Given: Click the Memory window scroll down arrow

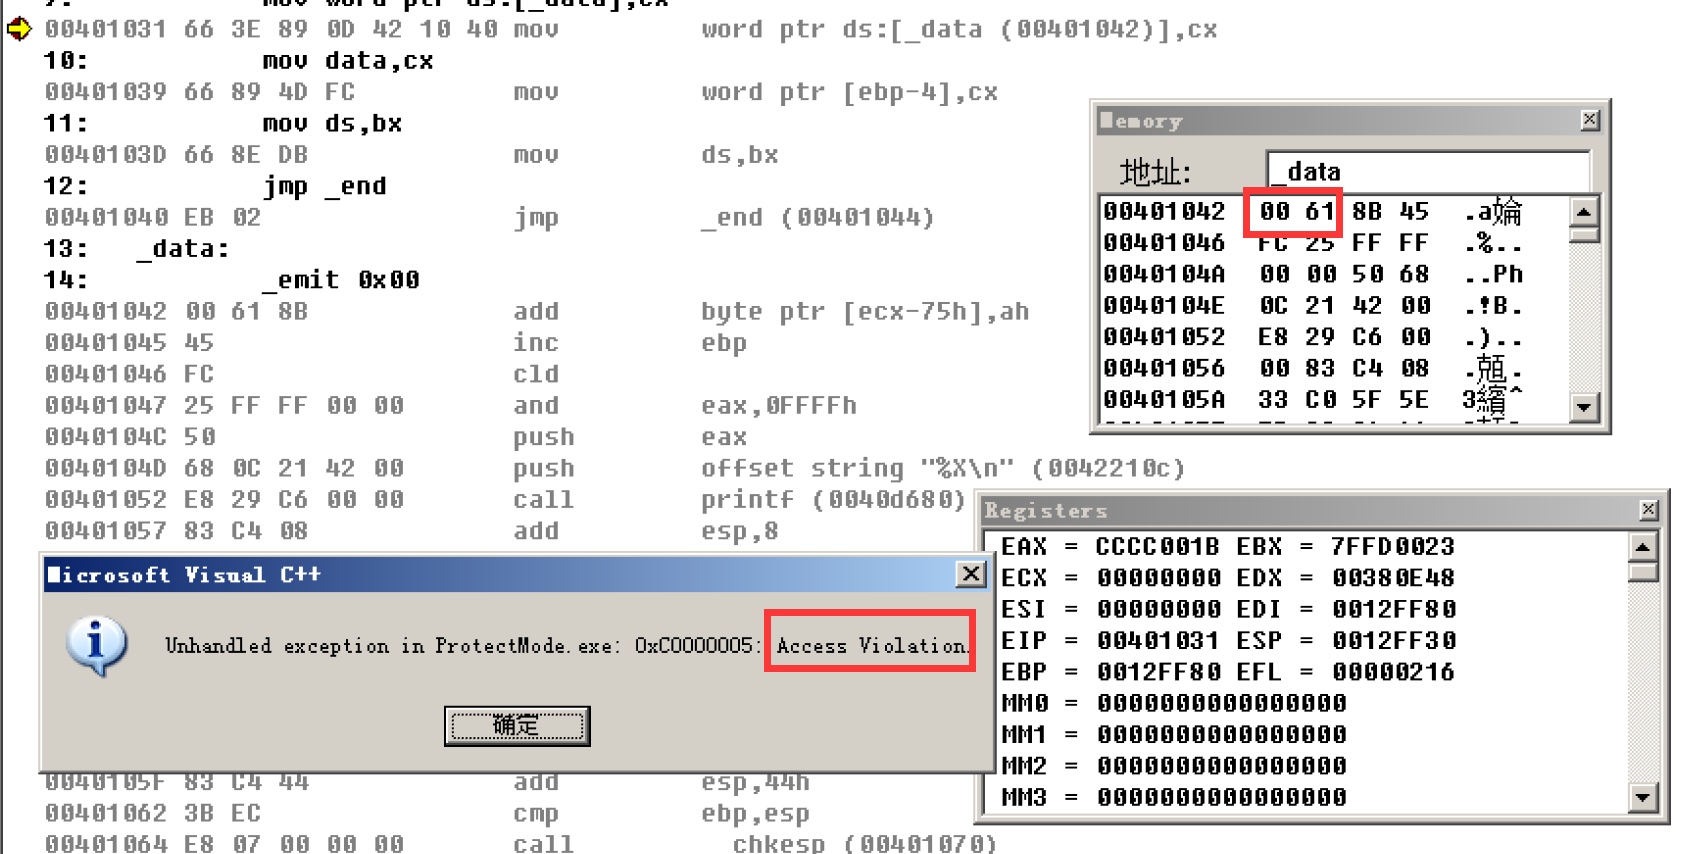Looking at the screenshot, I should tap(1584, 407).
